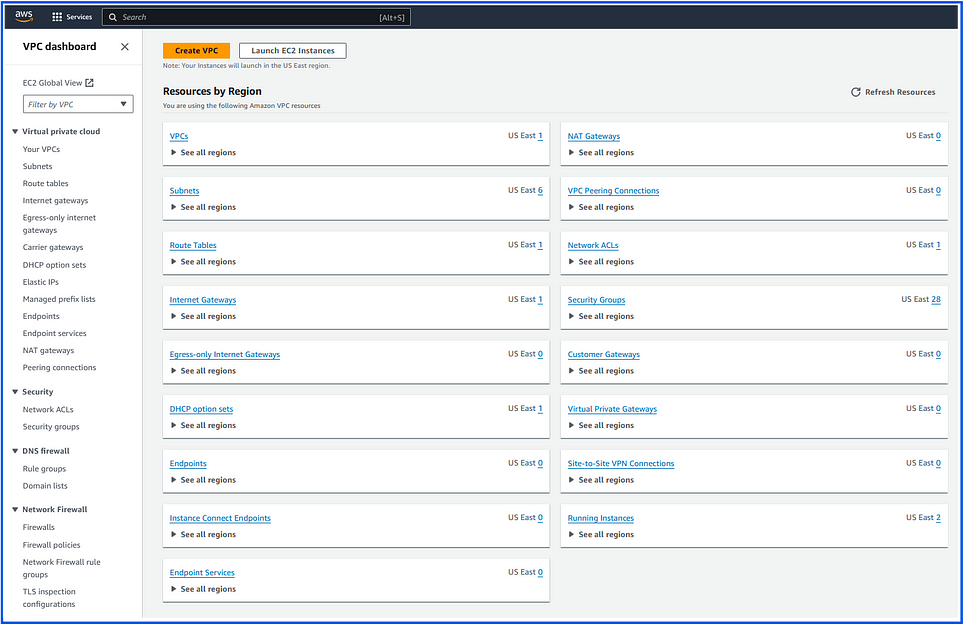Select Rule groups under DNS firewall
Image resolution: width=963 pixels, height=624 pixels.
(x=44, y=469)
